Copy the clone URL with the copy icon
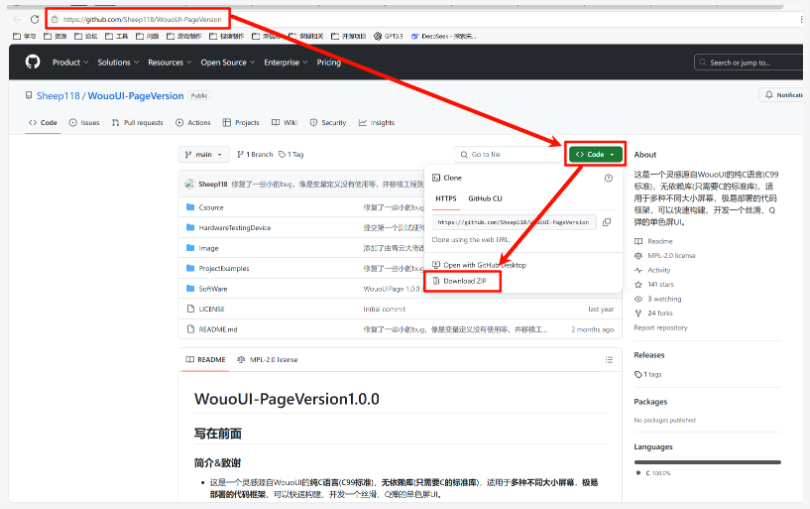This screenshot has height=509, width=810. [x=607, y=222]
